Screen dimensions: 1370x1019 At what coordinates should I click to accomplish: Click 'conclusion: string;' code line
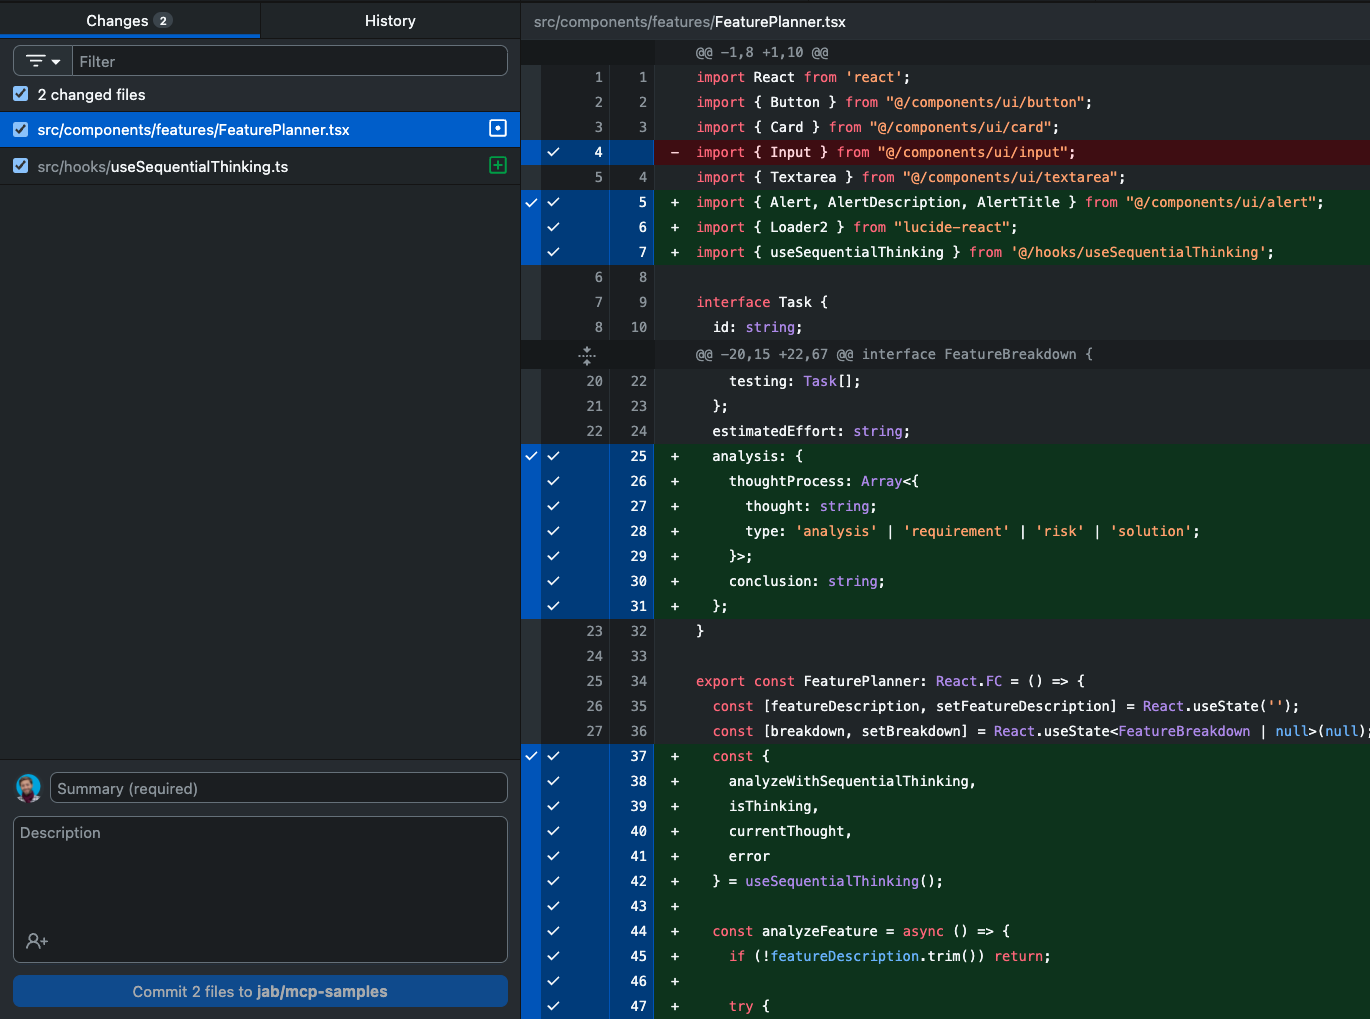point(807,581)
